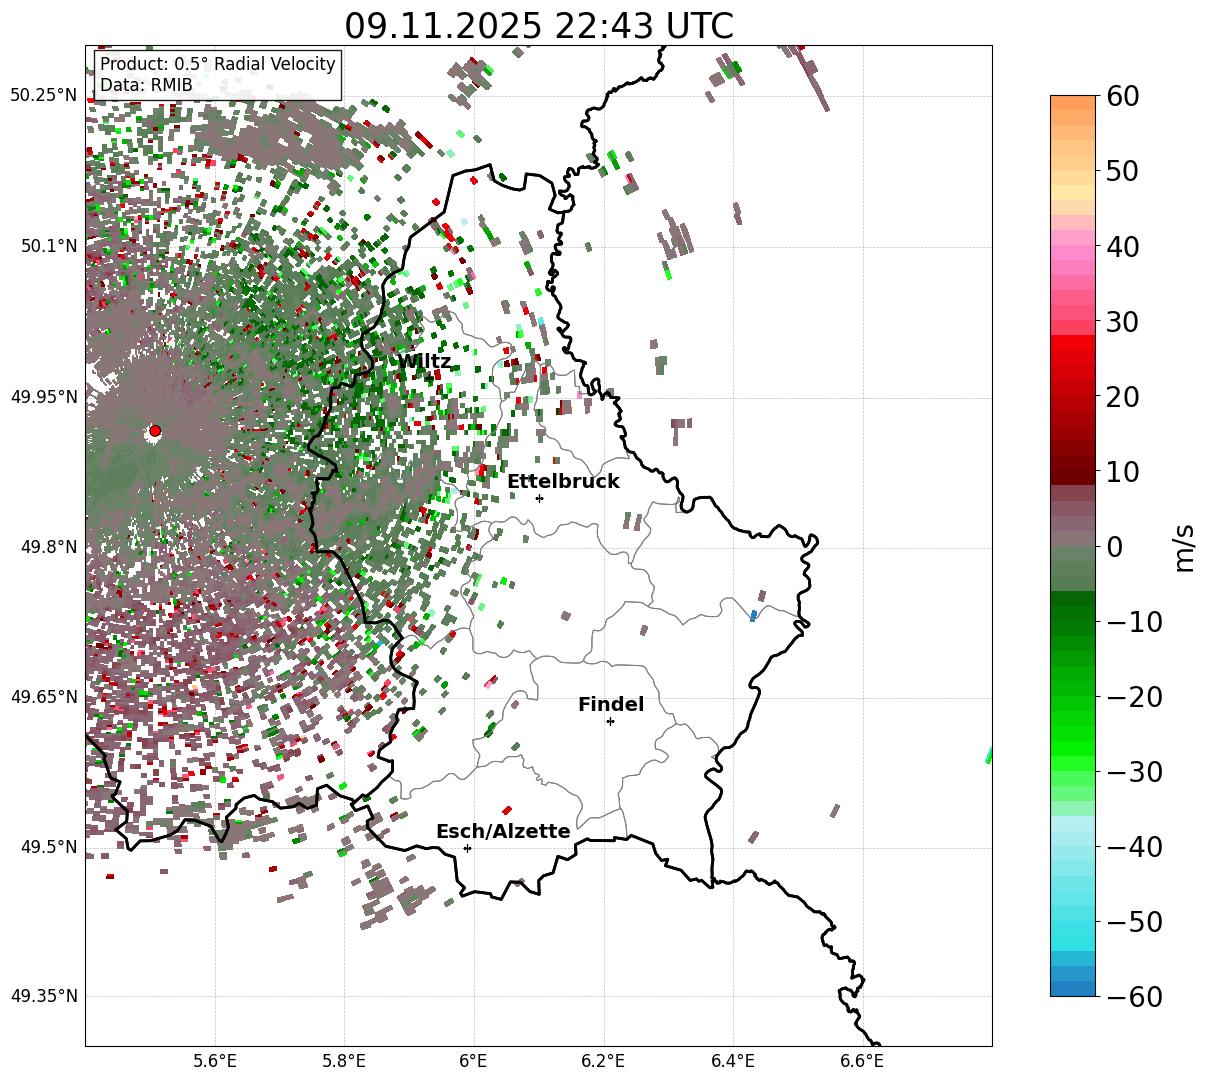Screen dimensions: 1207x1081
Task: Click the Esch/Alzette station cross marker
Action: (x=467, y=848)
